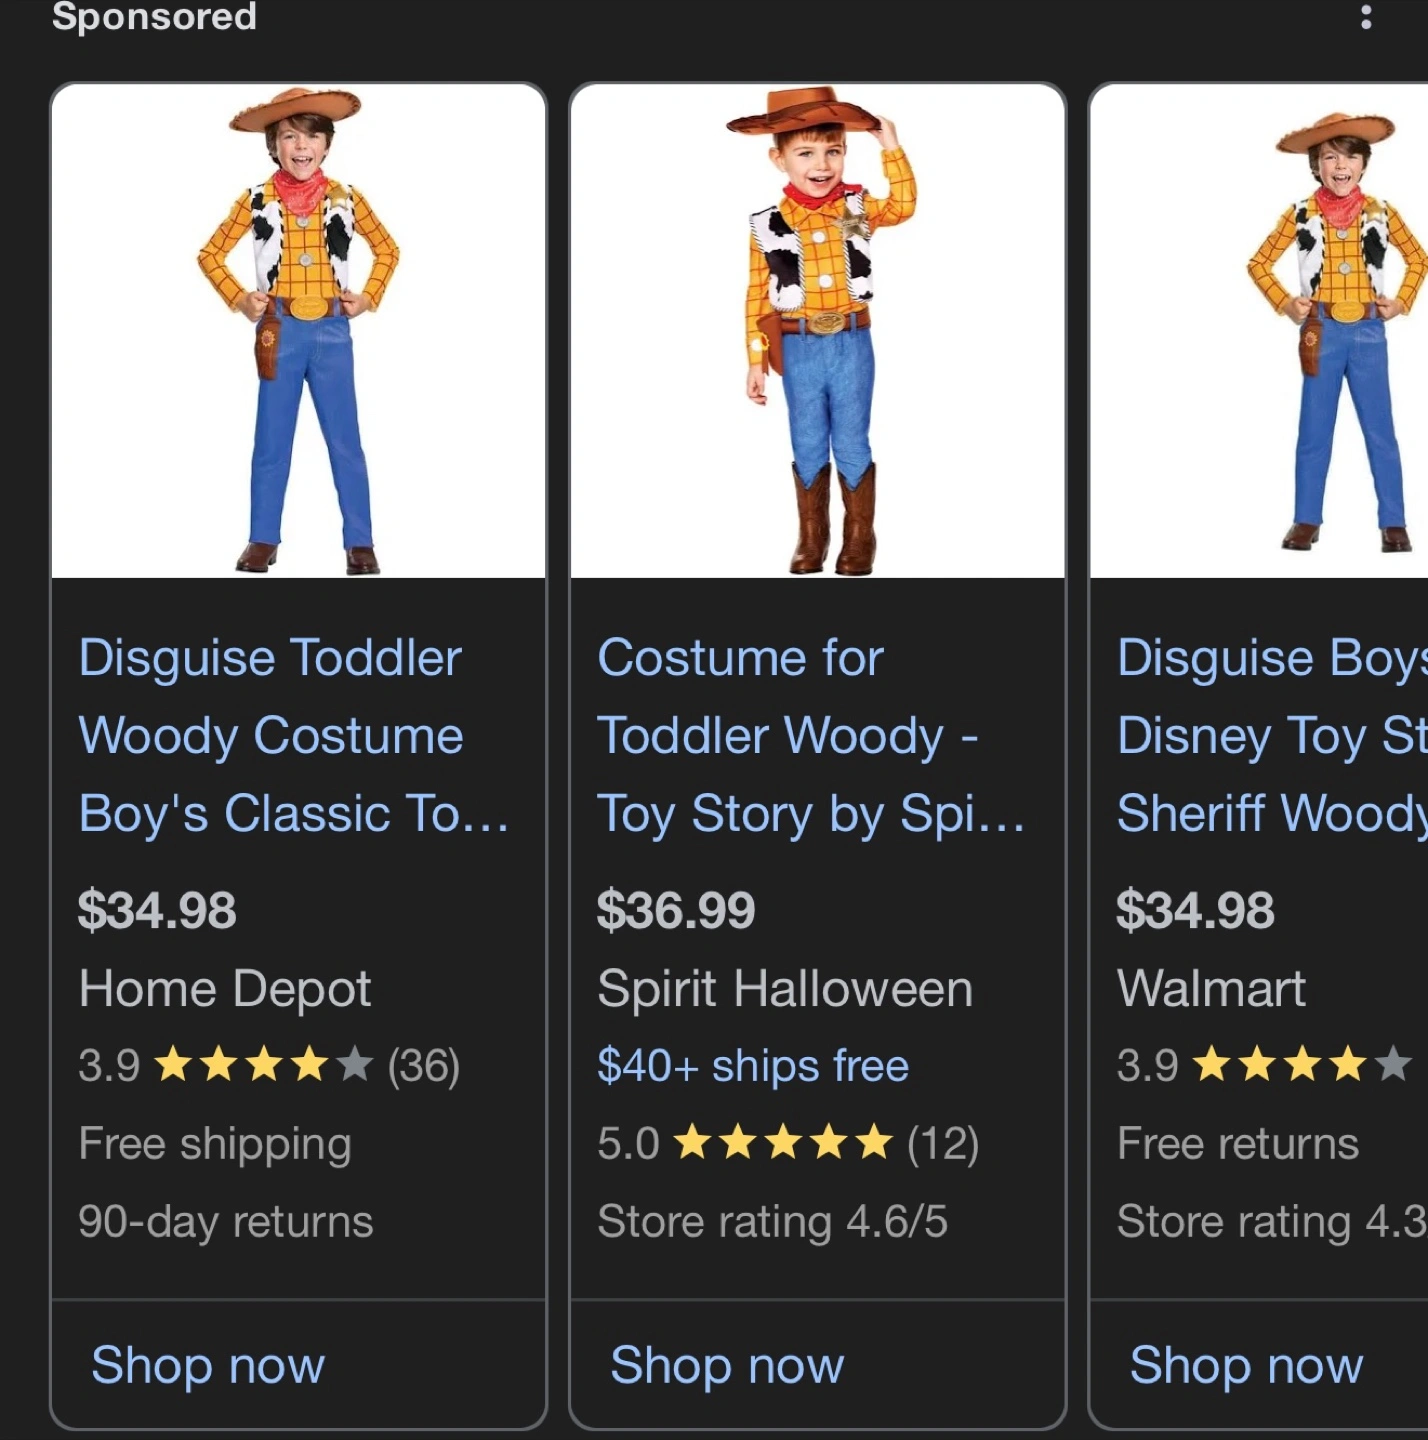Viewport: 1428px width, 1440px height.
Task: Tap the $40+ ships free offer
Action: [x=753, y=1066]
